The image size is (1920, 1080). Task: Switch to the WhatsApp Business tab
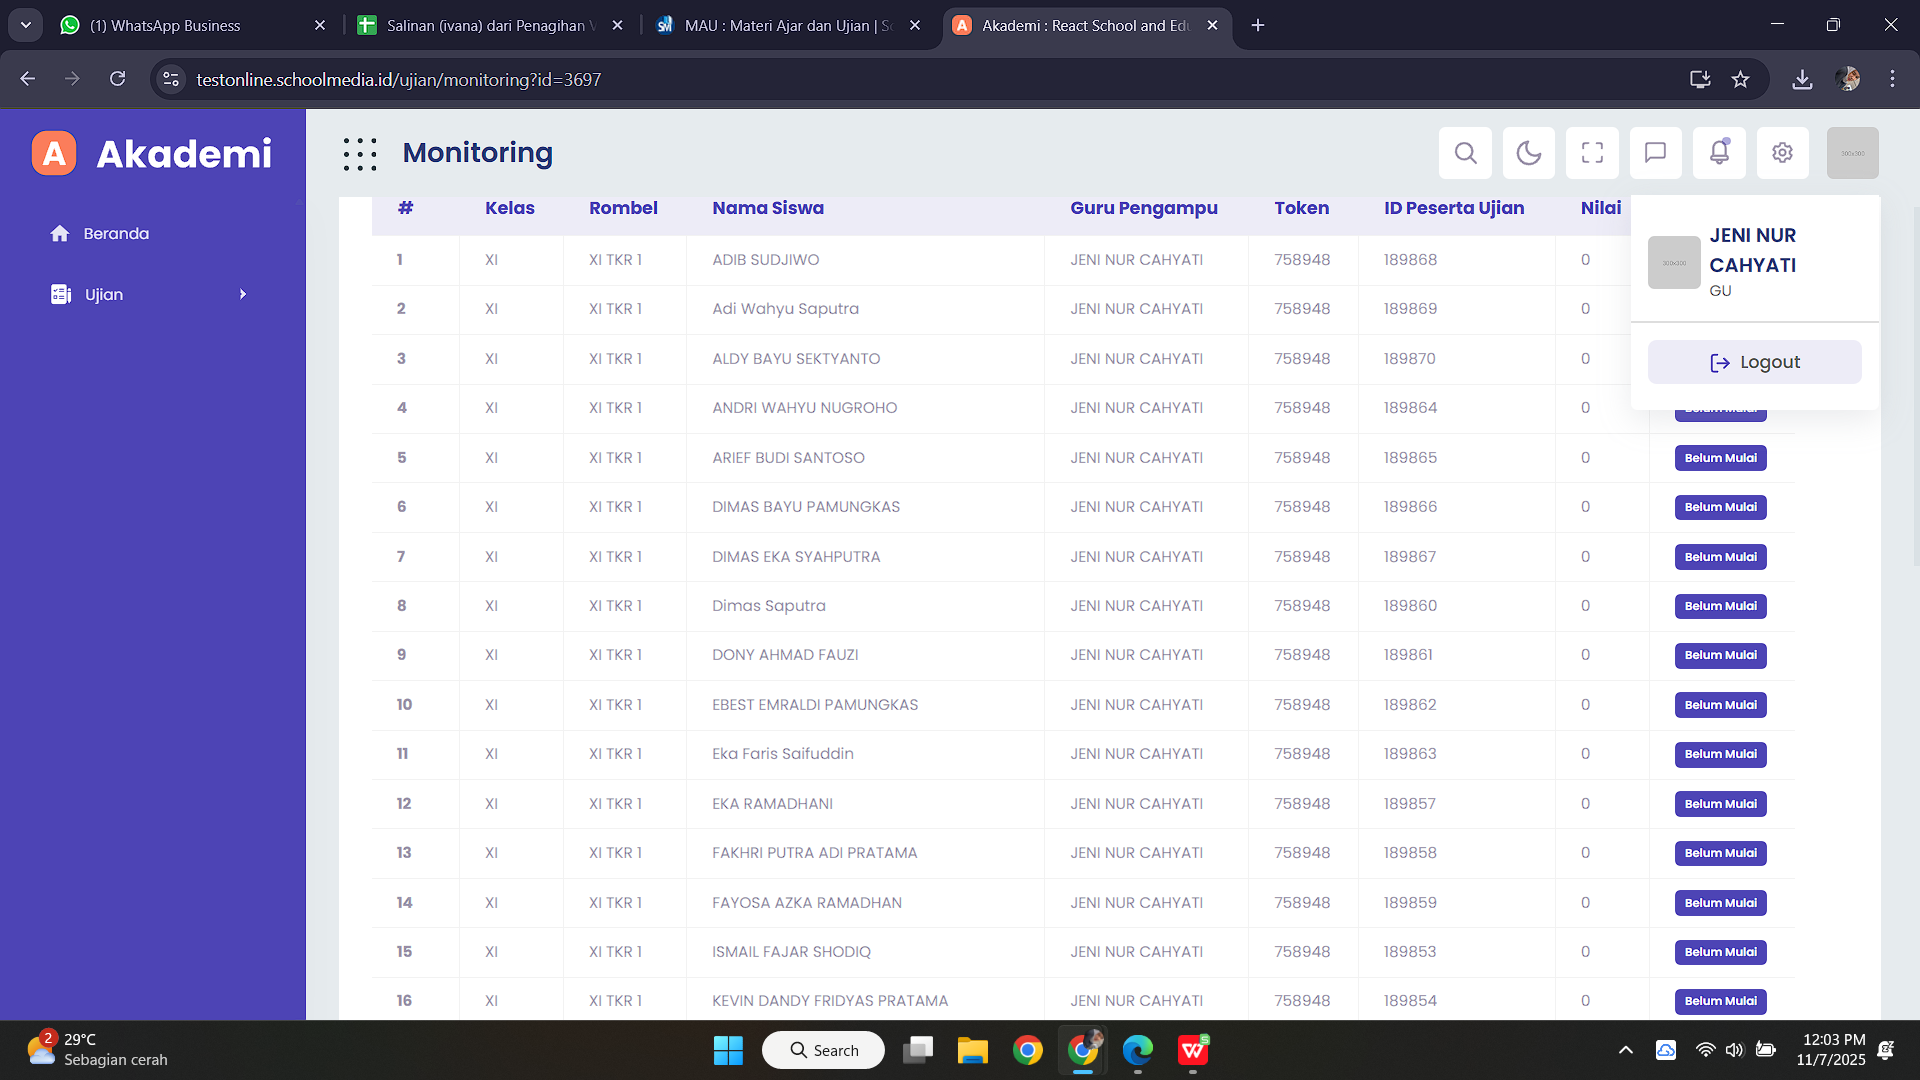pos(165,25)
